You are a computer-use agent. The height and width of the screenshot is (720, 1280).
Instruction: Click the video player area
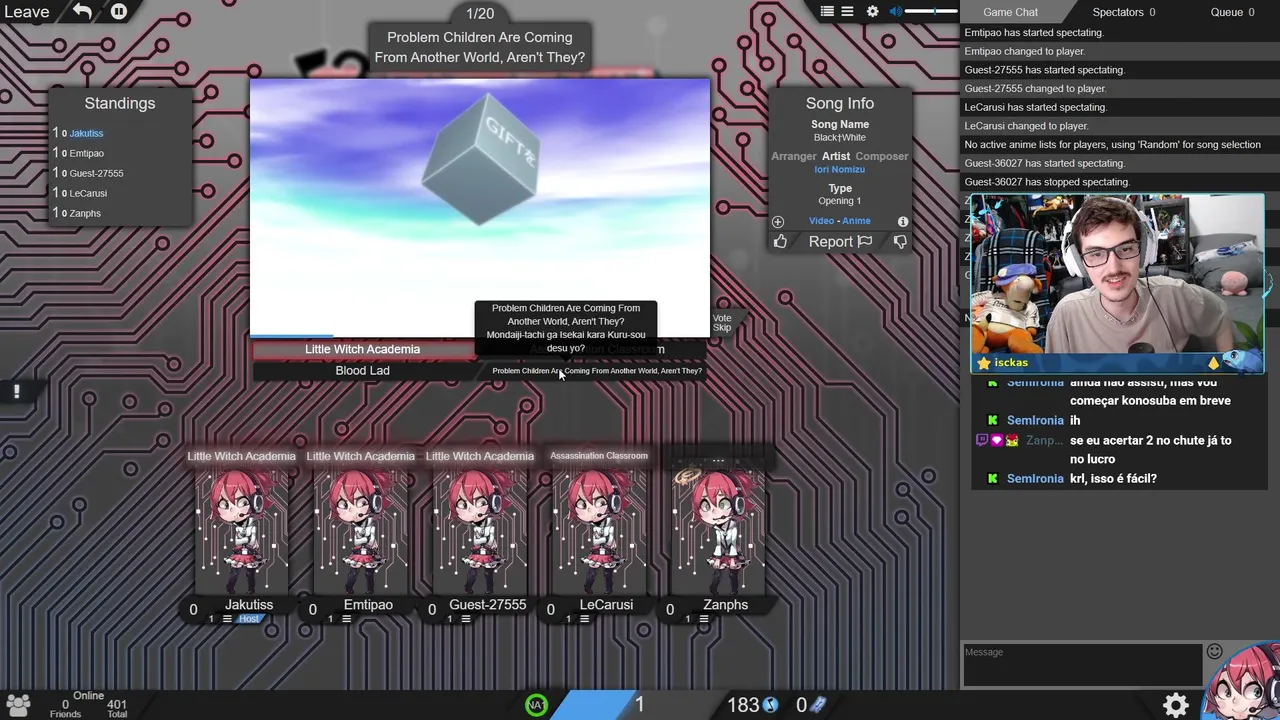coord(480,207)
